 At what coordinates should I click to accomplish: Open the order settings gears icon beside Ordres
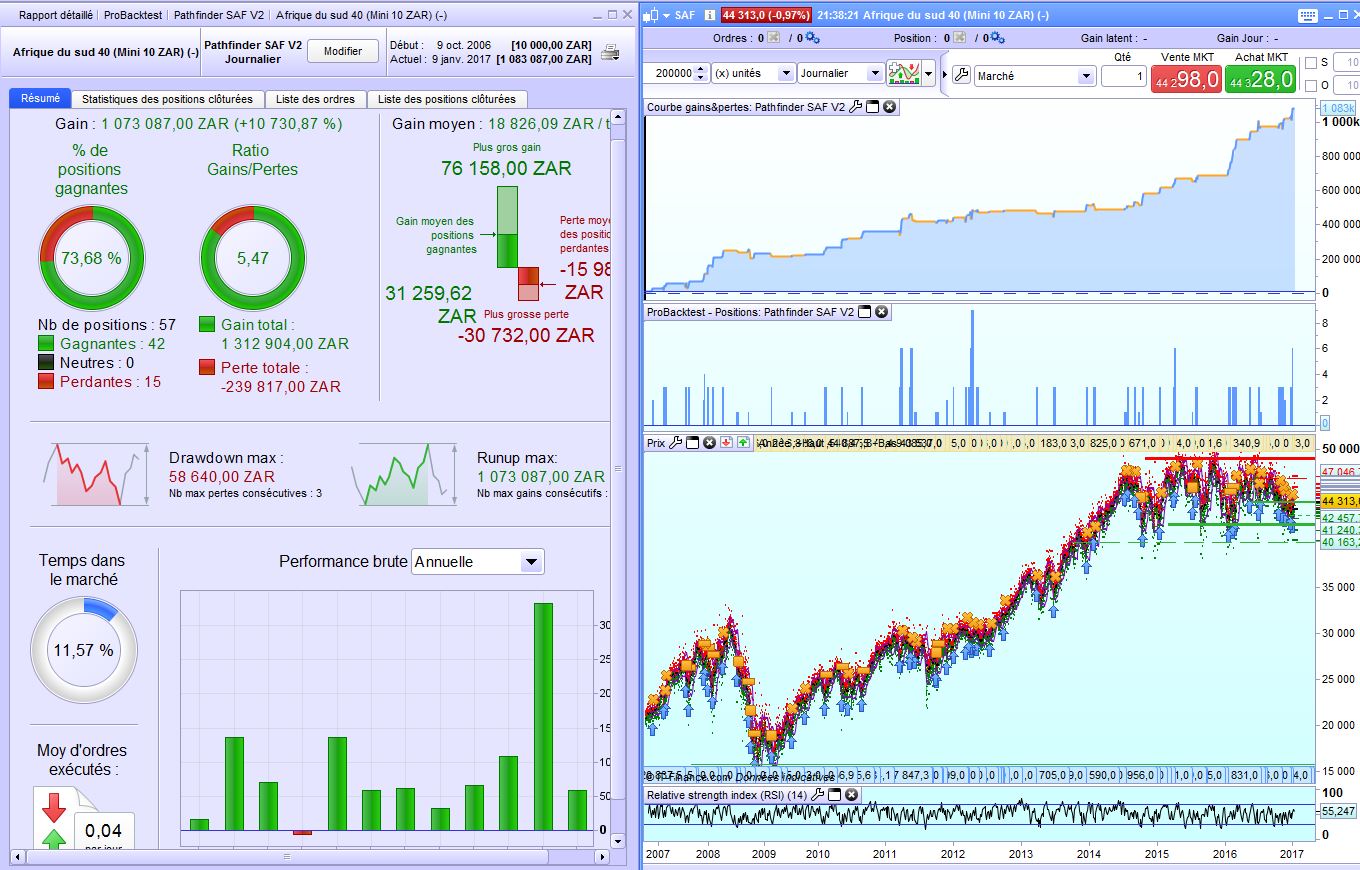[x=812, y=38]
